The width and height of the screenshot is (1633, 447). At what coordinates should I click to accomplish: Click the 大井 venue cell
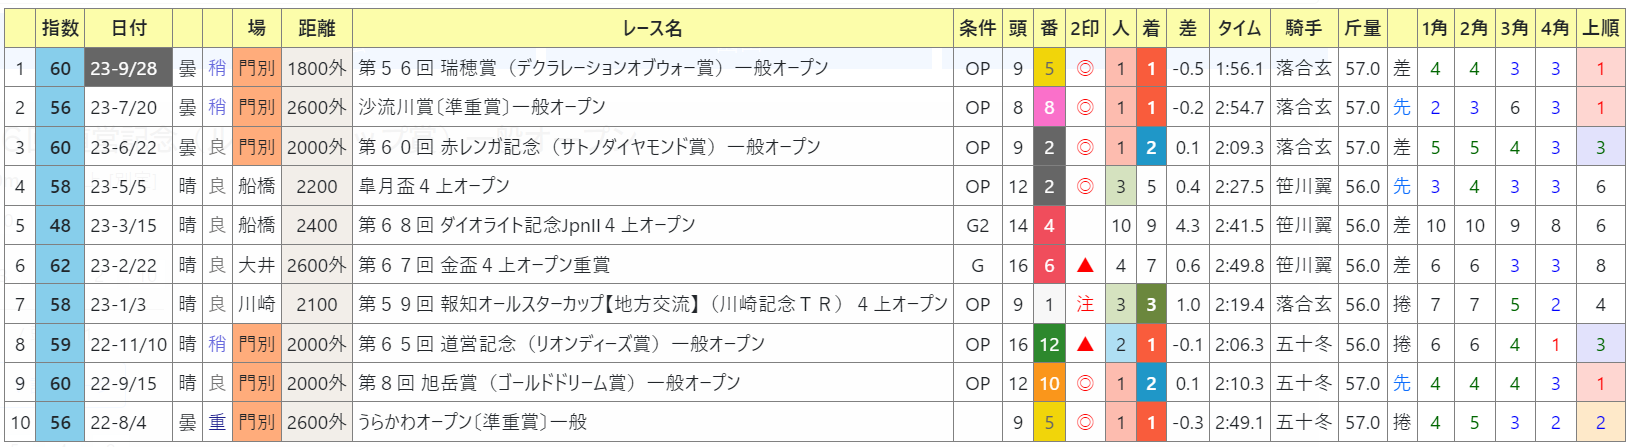(x=257, y=265)
